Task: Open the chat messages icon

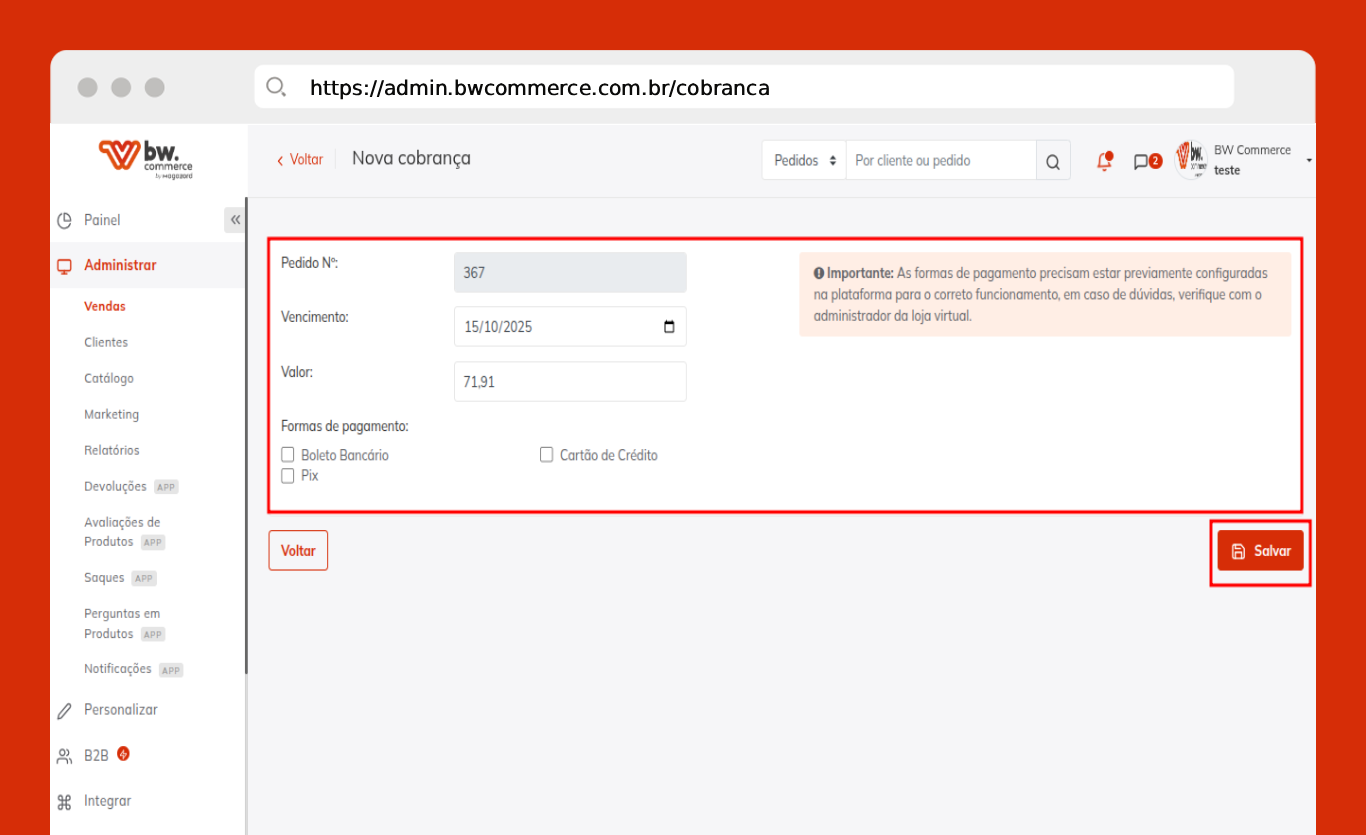Action: pyautogui.click(x=1141, y=161)
